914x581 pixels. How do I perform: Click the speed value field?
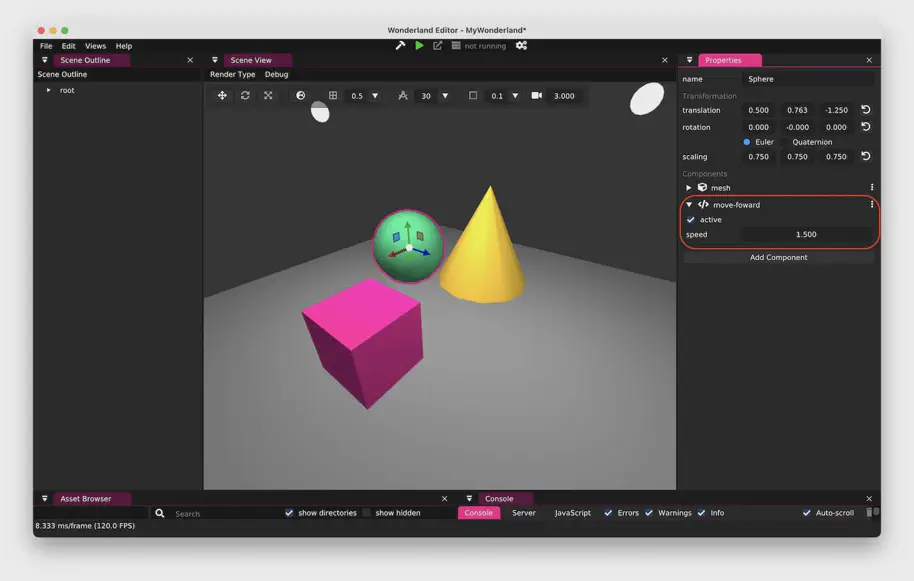coord(805,235)
